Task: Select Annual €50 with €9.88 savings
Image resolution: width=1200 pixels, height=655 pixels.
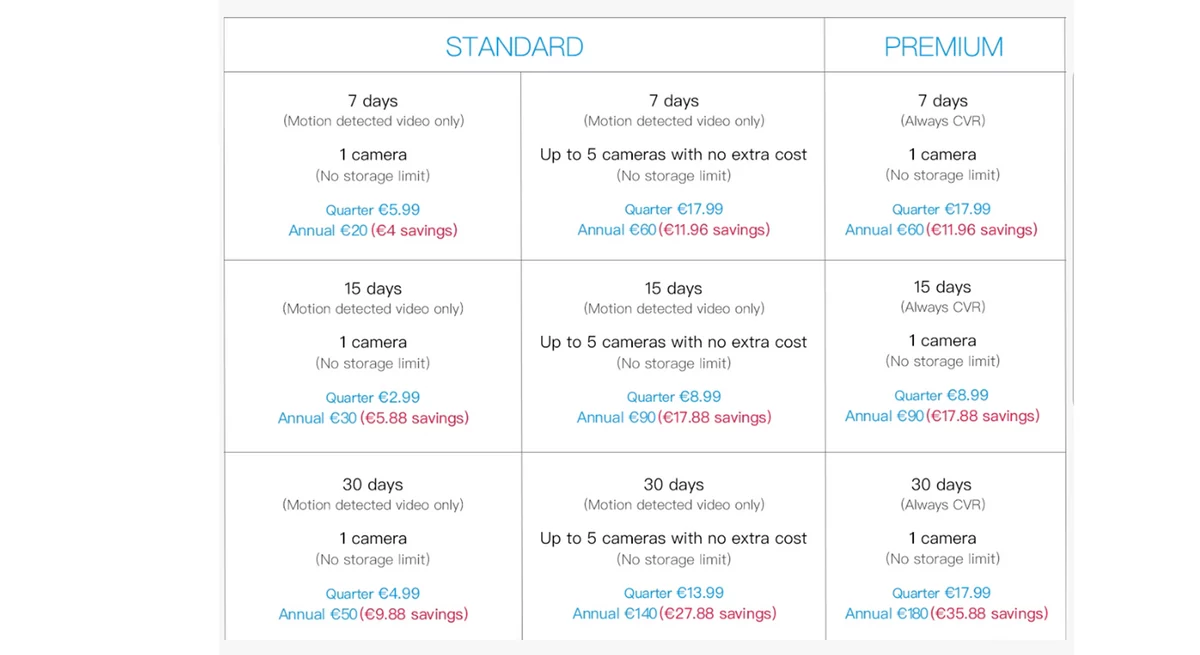Action: (373, 614)
